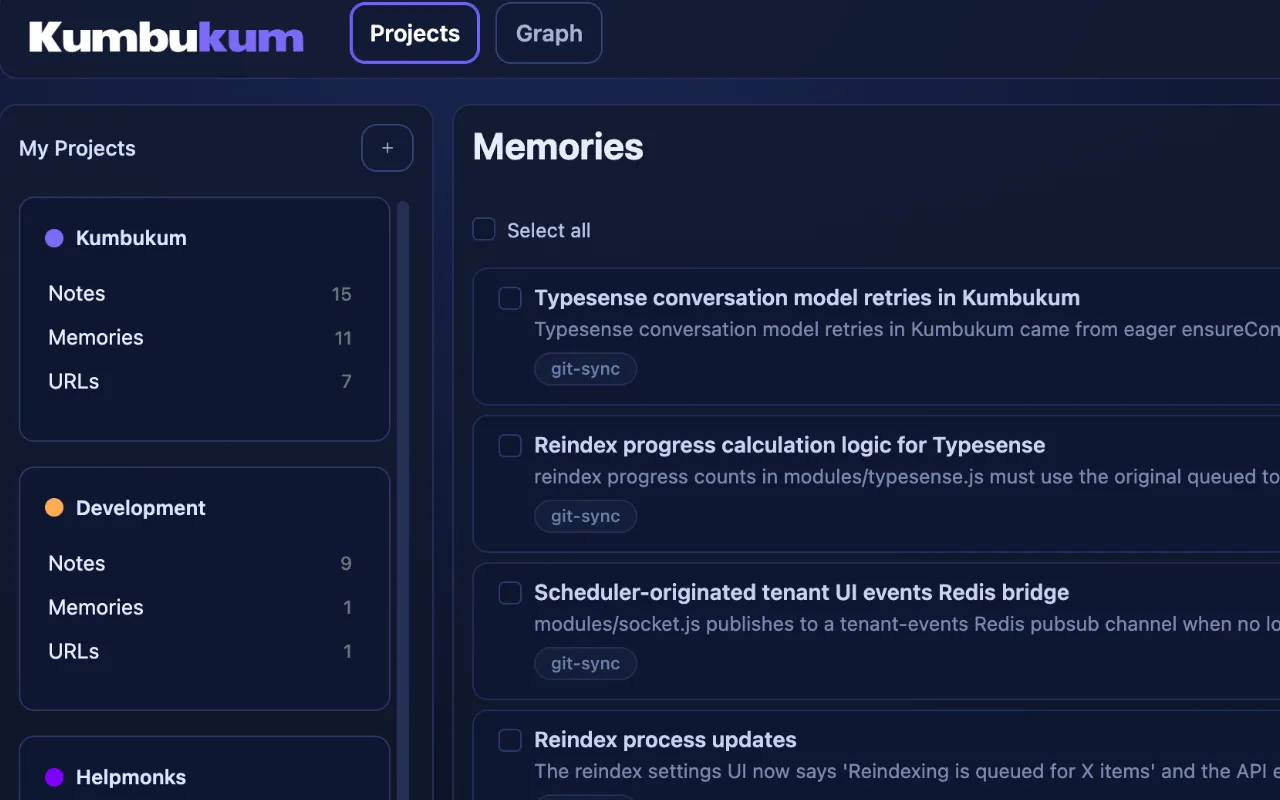
Task: Switch to the Graph tab
Action: [548, 33]
